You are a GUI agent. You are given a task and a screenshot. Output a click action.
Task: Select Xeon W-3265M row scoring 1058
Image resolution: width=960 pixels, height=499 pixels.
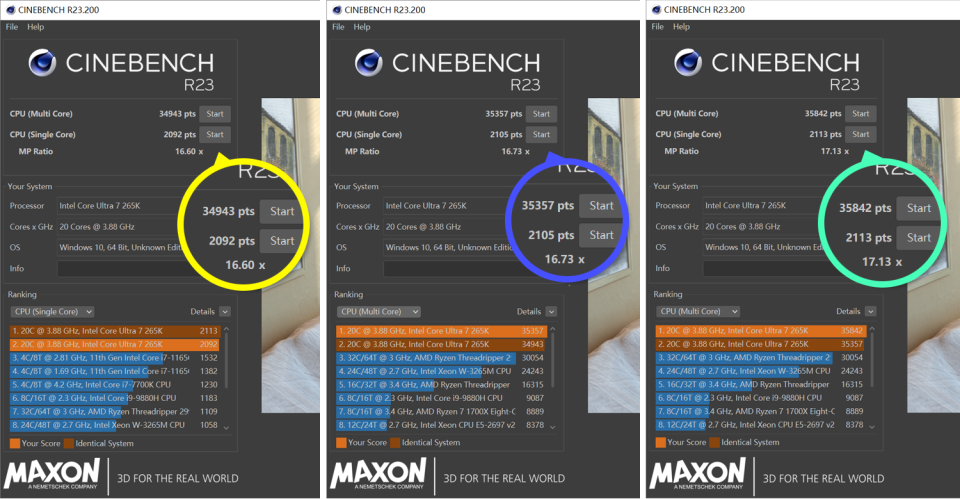click(114, 425)
